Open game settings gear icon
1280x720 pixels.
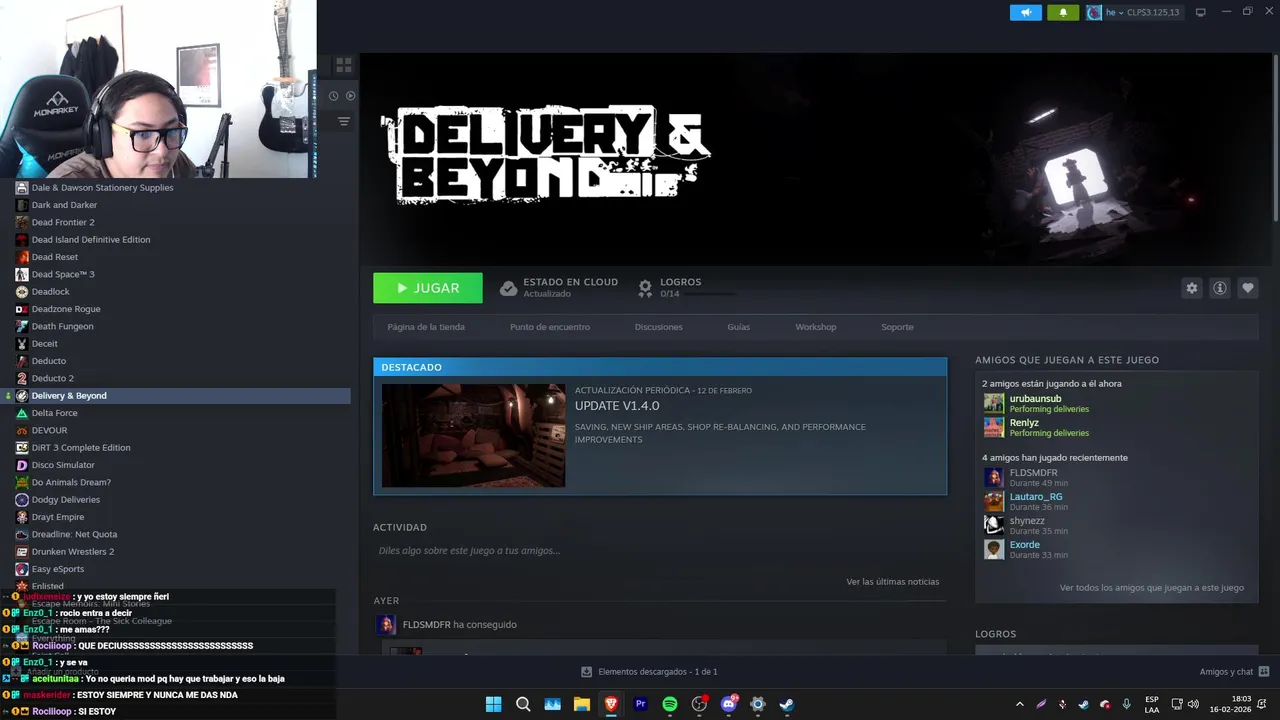click(1191, 288)
